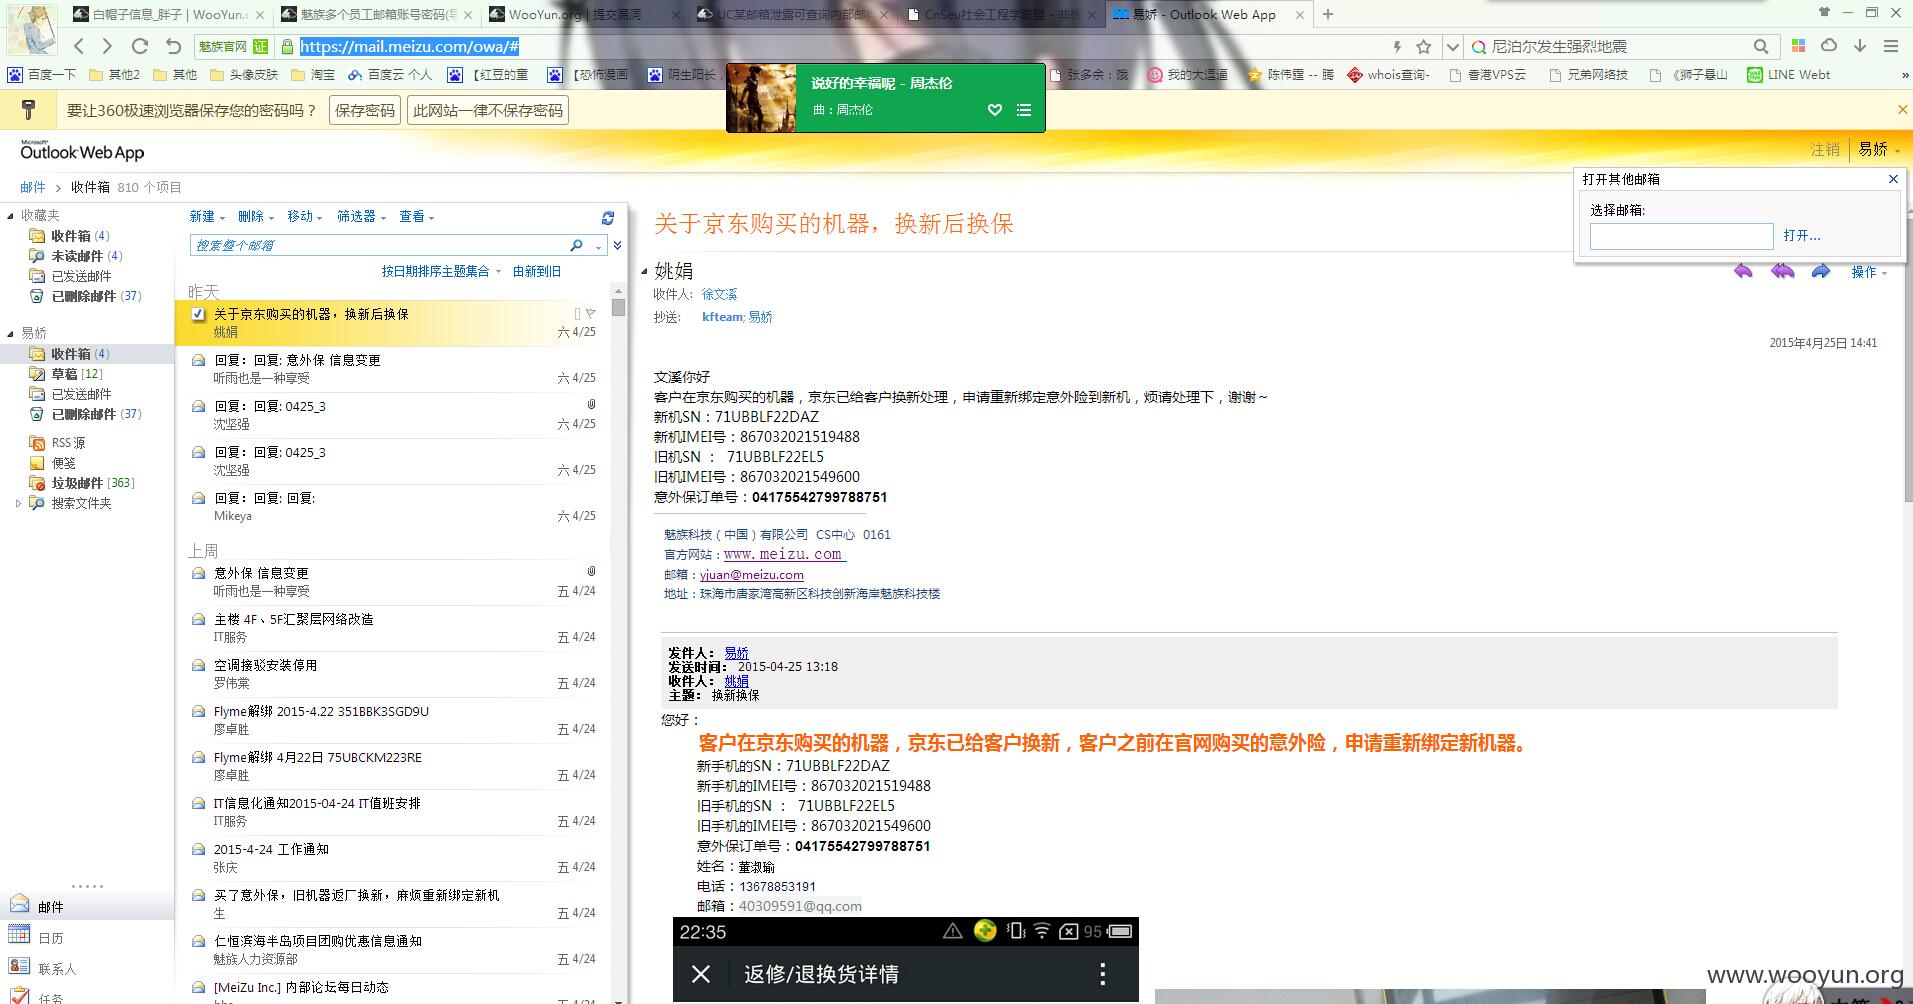Screen dimensions: 1913x1004
Task: Open the 查看 view dropdown
Action: 417,216
